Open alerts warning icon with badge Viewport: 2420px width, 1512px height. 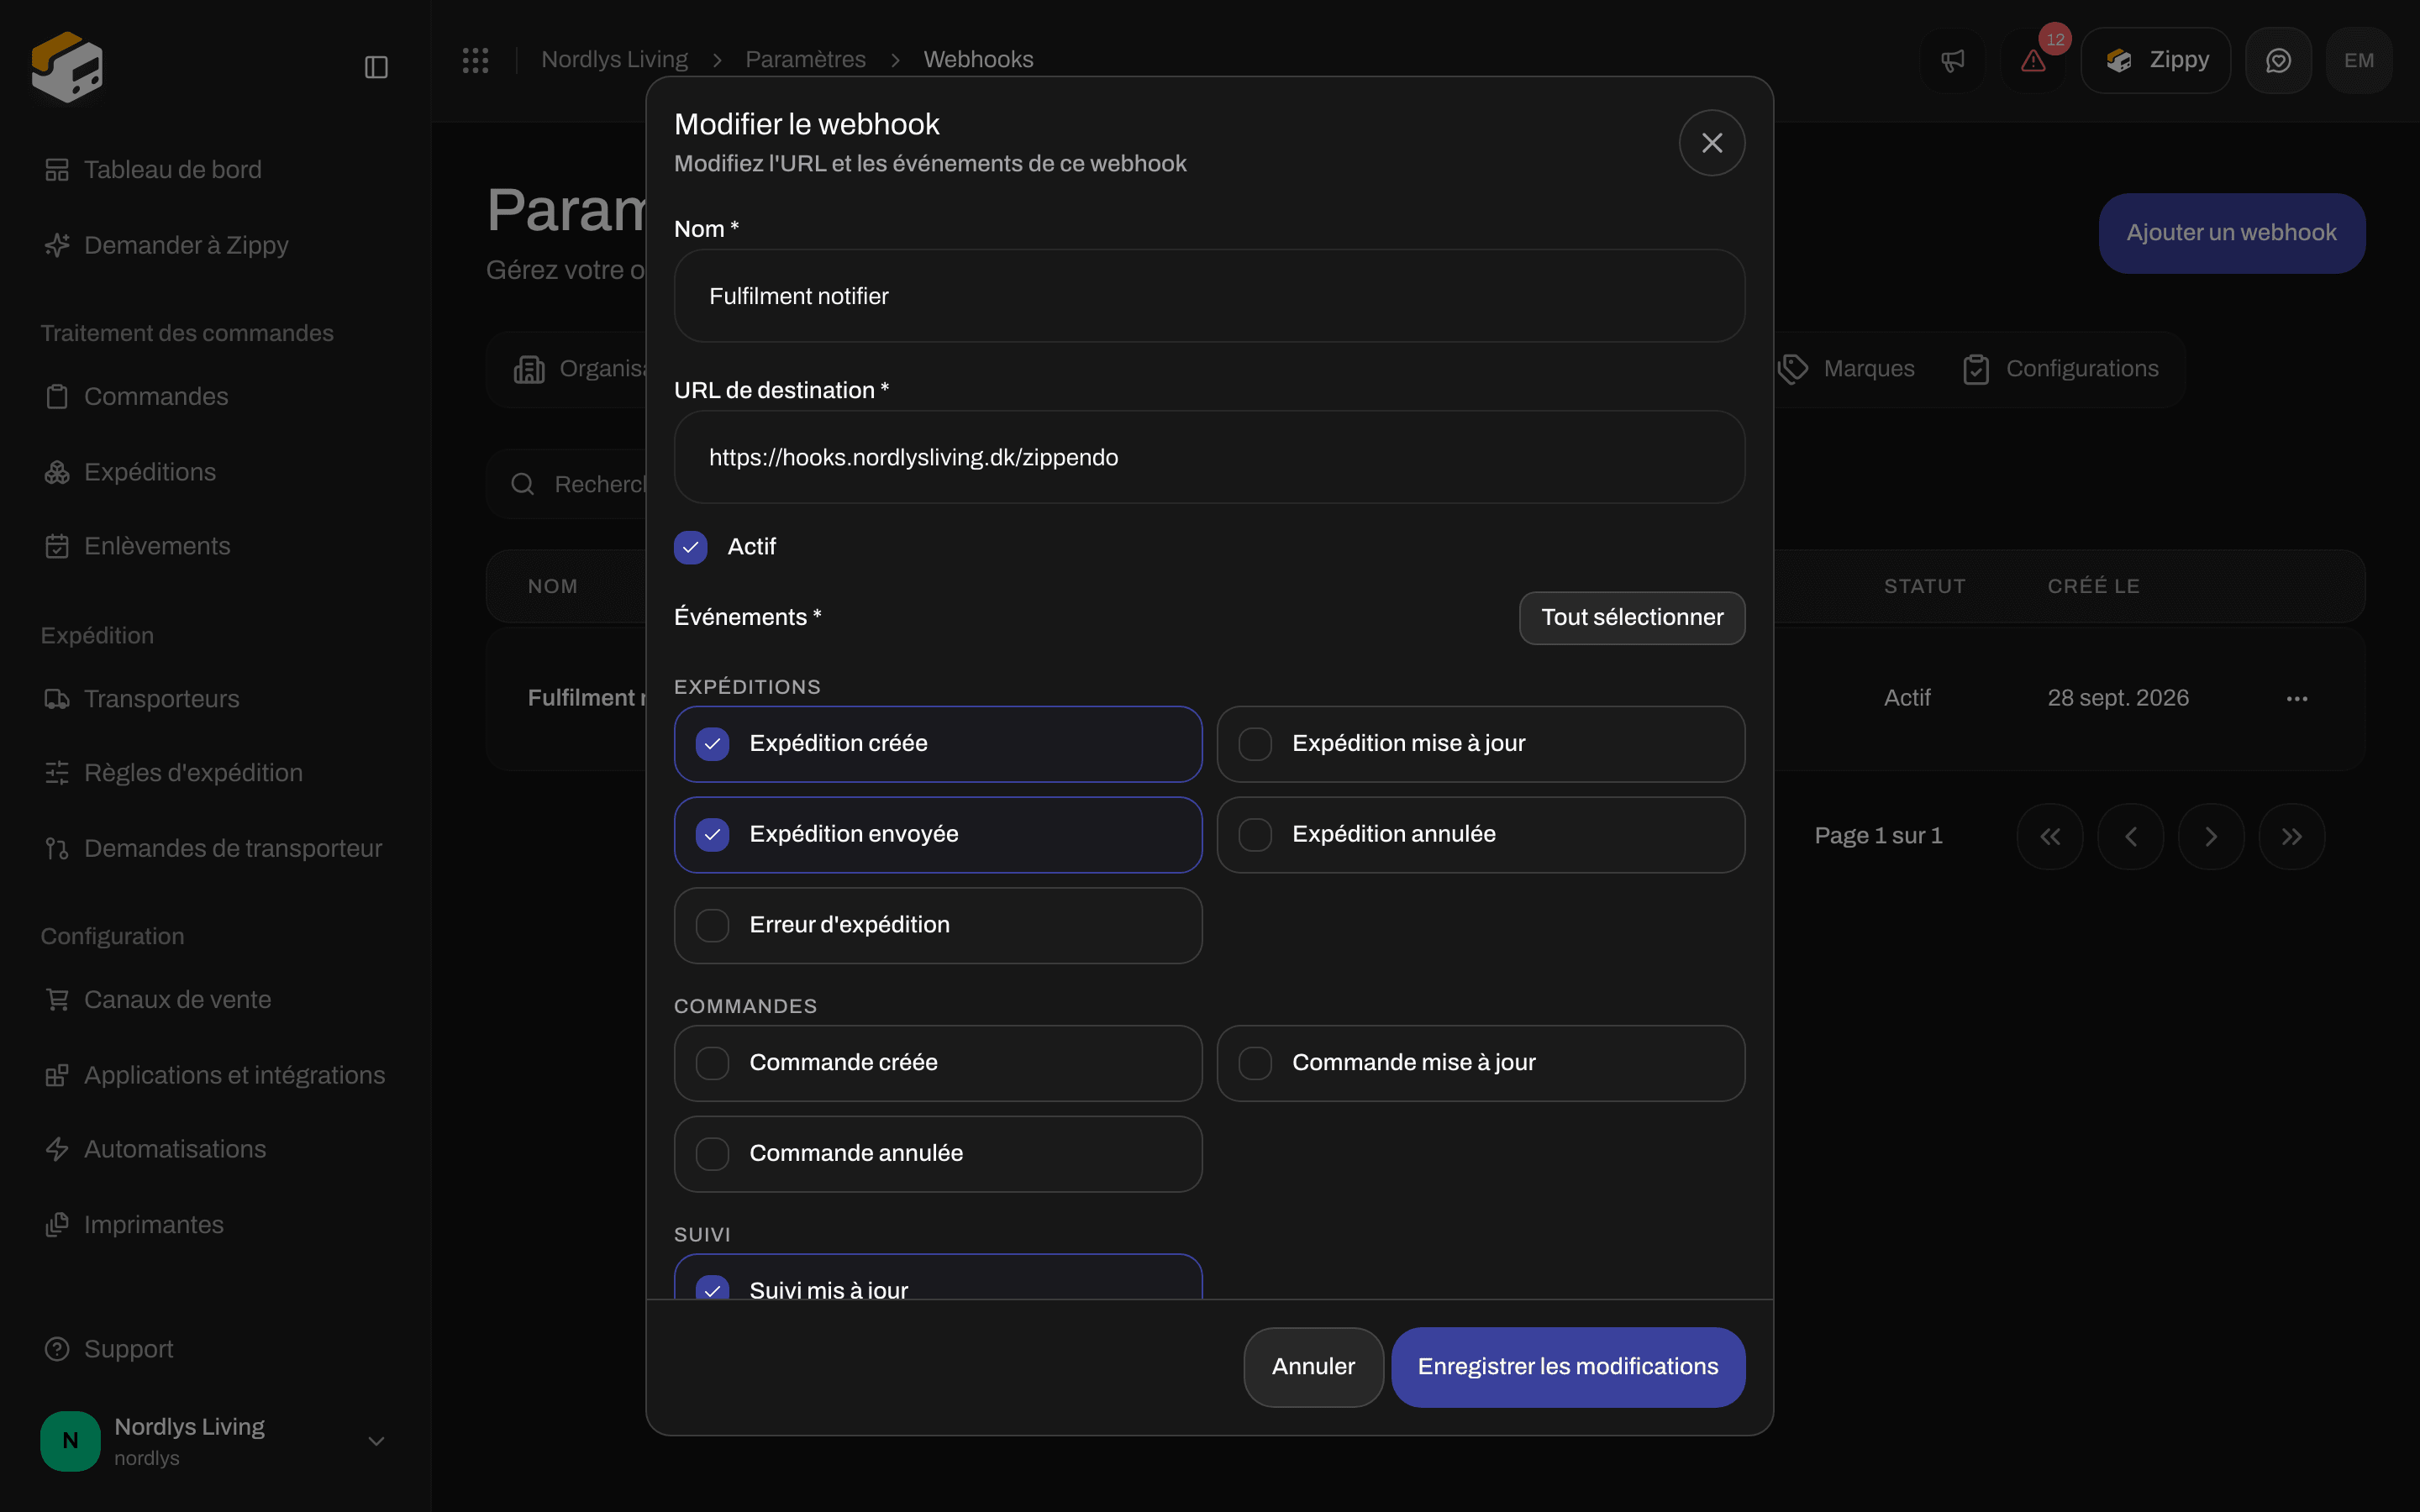2033,61
